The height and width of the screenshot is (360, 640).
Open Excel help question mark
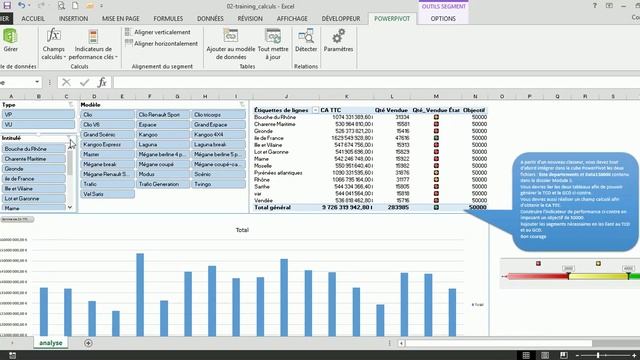tap(594, 6)
